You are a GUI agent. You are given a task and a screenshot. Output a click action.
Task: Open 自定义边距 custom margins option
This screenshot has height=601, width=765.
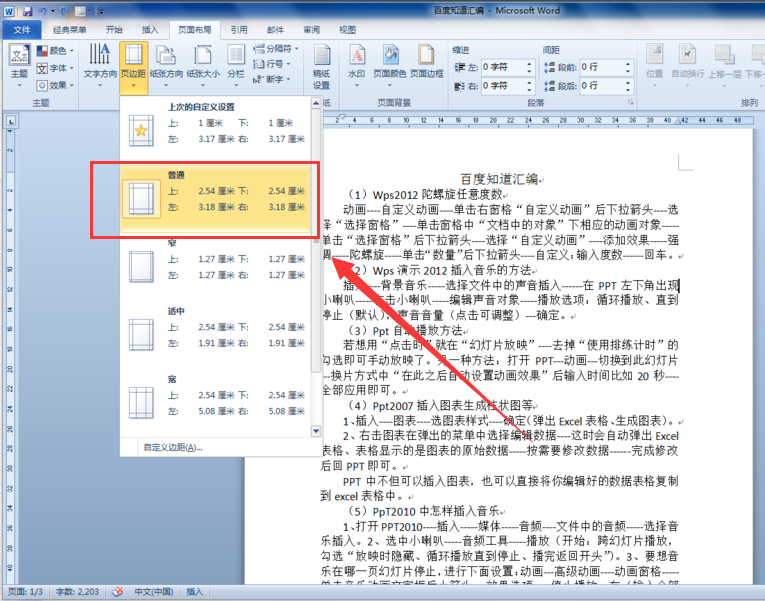click(172, 447)
